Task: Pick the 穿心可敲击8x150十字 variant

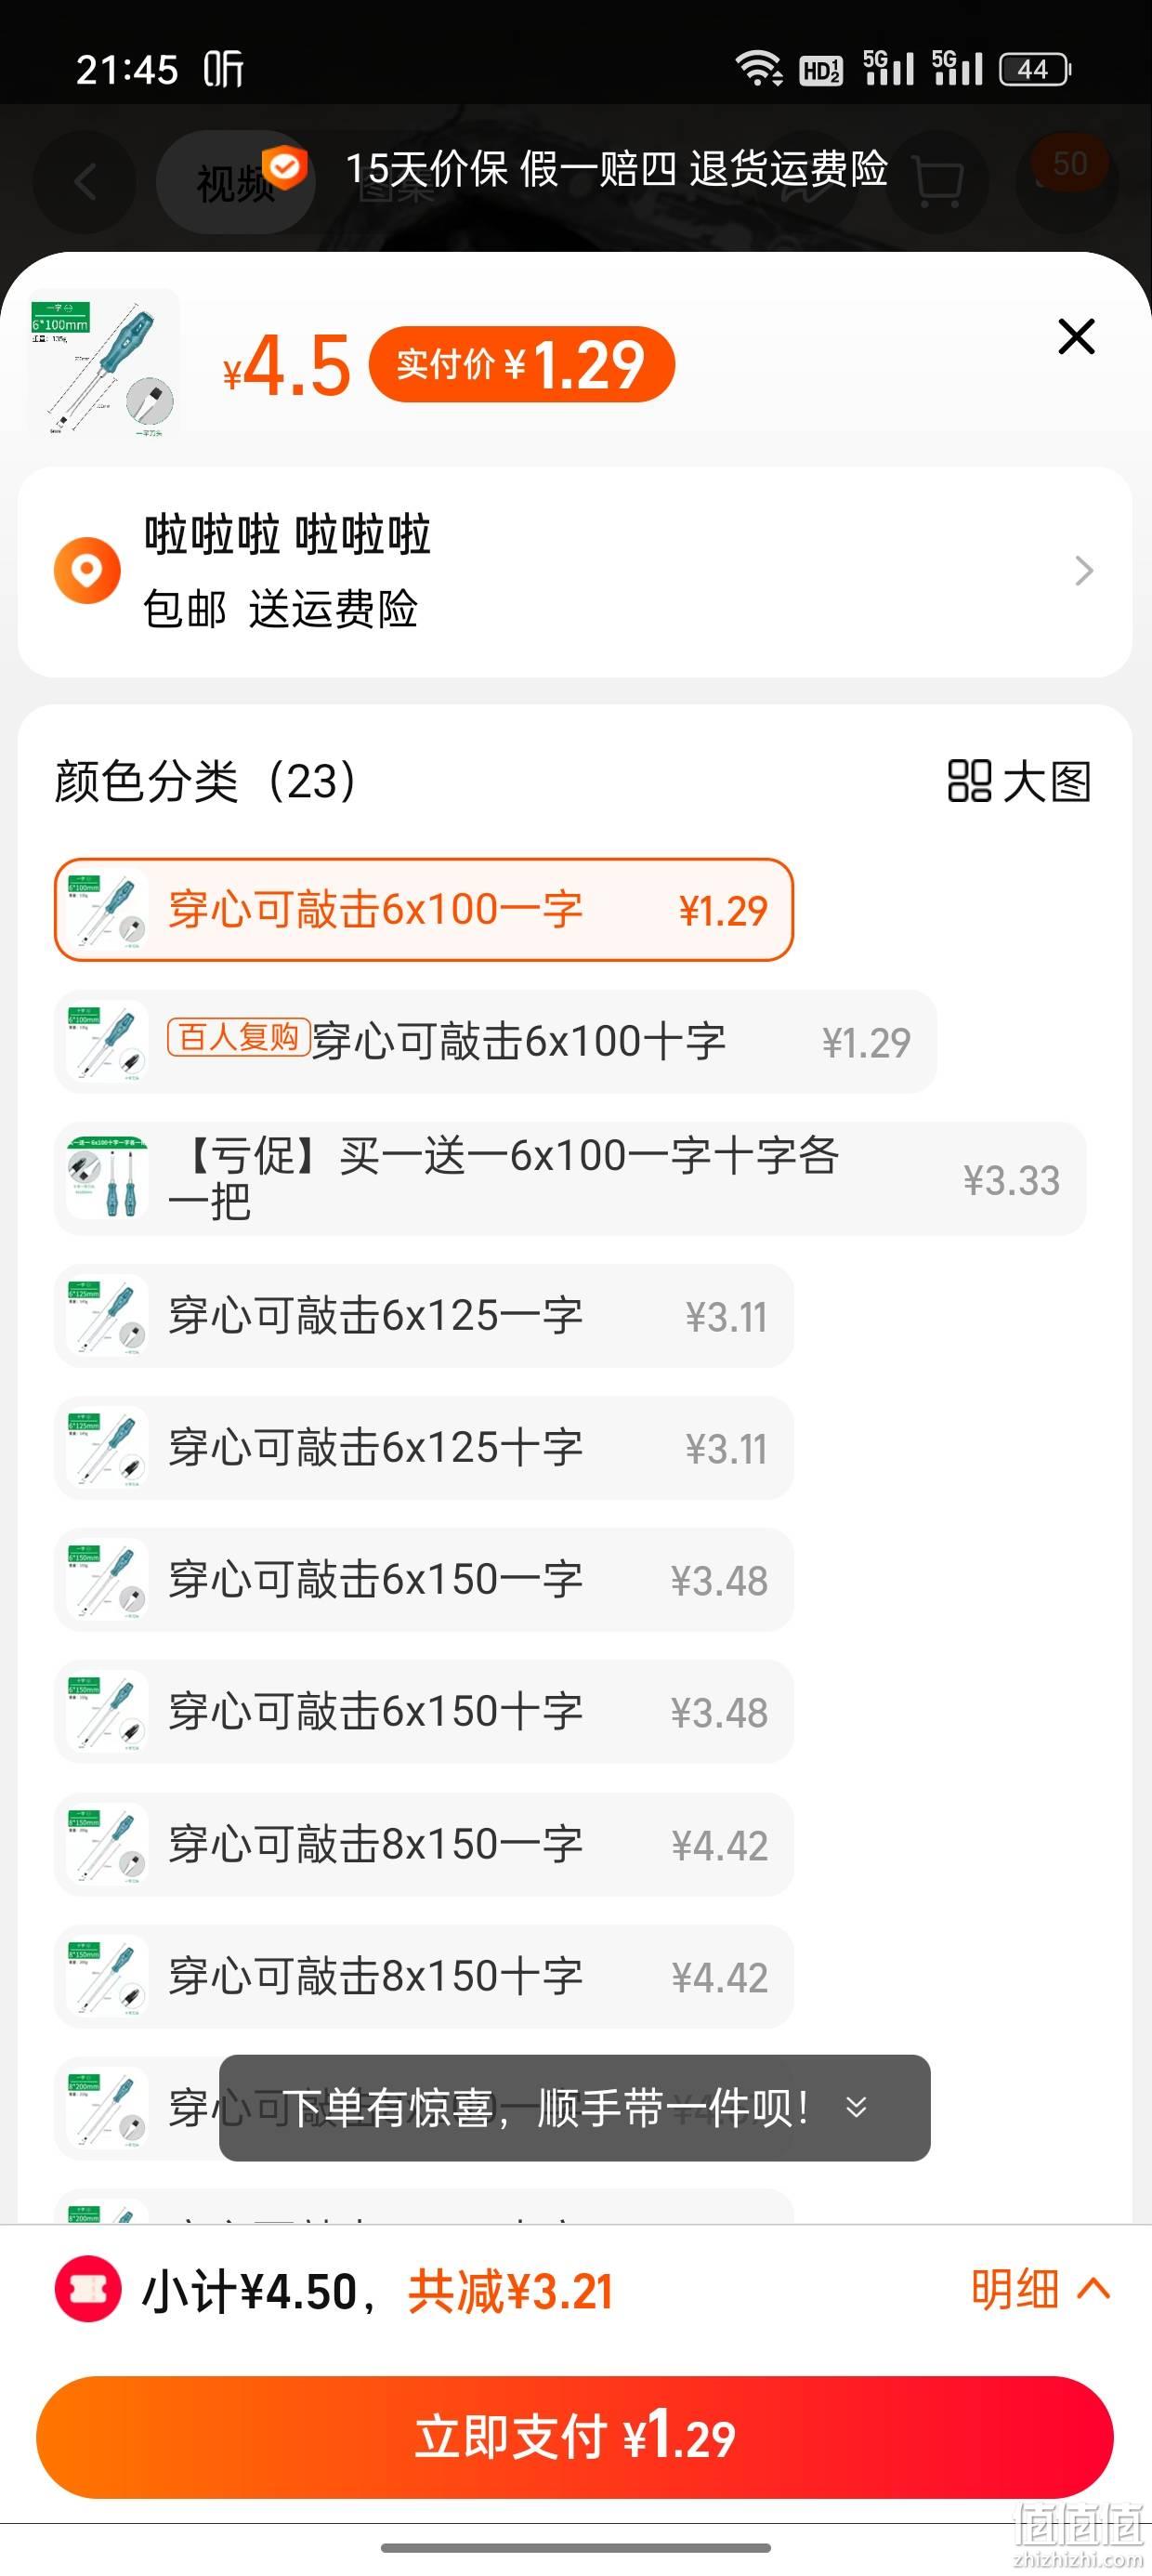Action: click(424, 1977)
